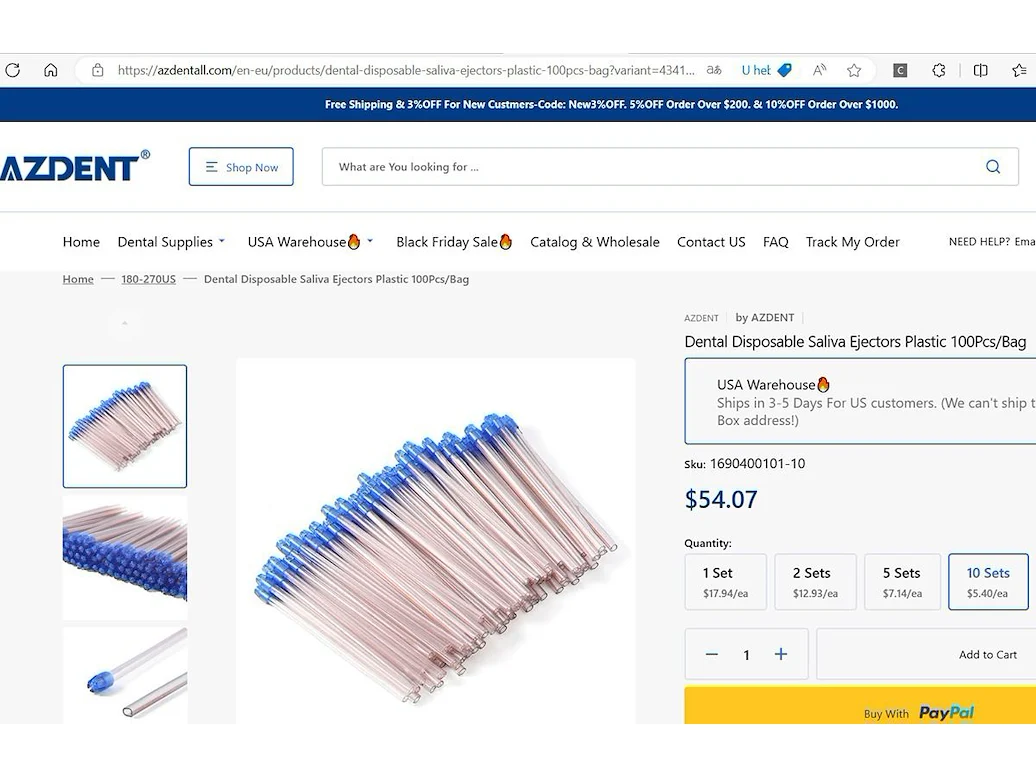Image resolution: width=1036 pixels, height=777 pixels.
Task: Increase quantity with the plus button
Action: click(781, 654)
